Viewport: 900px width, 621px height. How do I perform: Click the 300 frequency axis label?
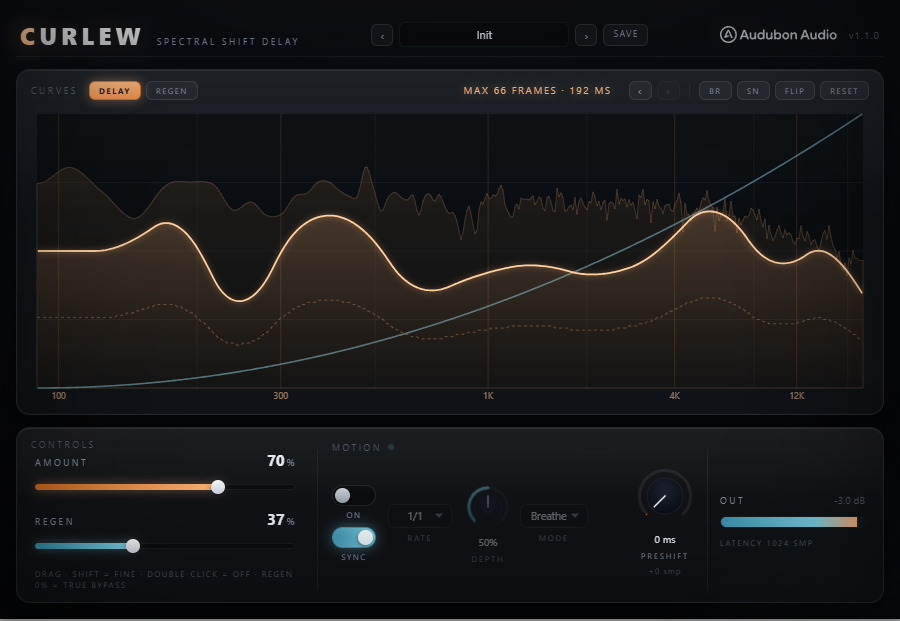(281, 395)
